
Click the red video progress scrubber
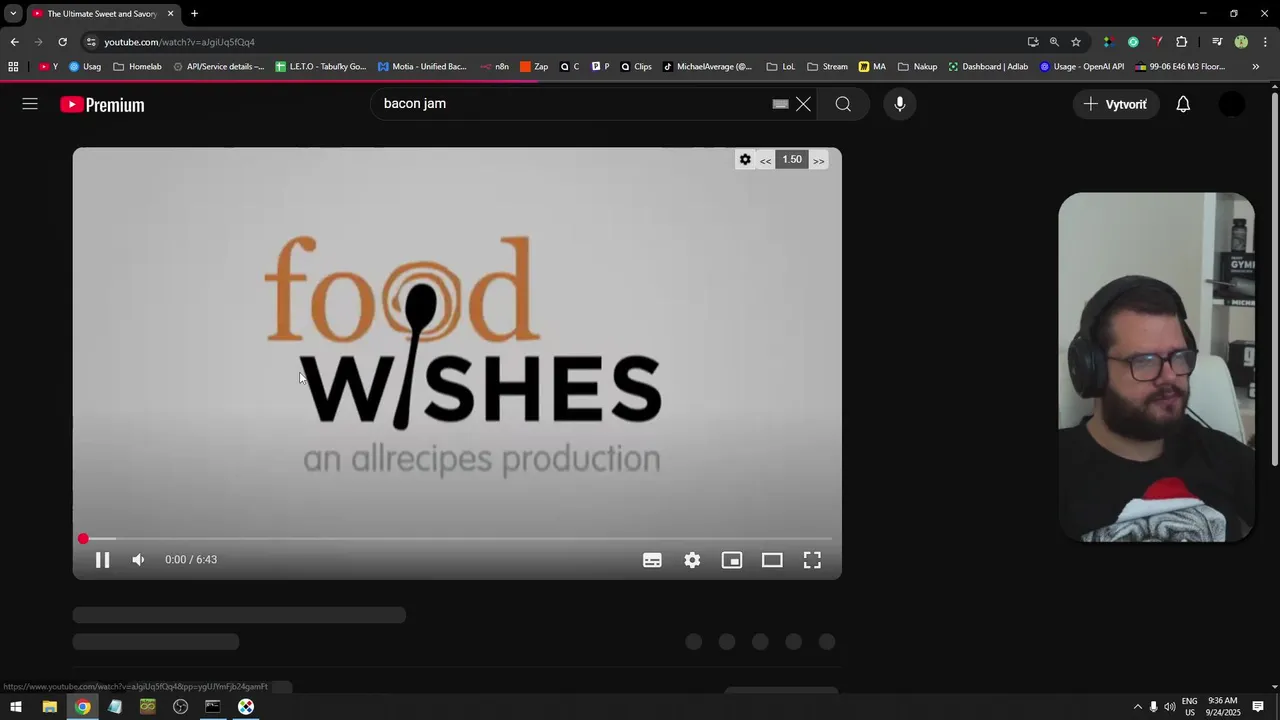click(x=83, y=539)
